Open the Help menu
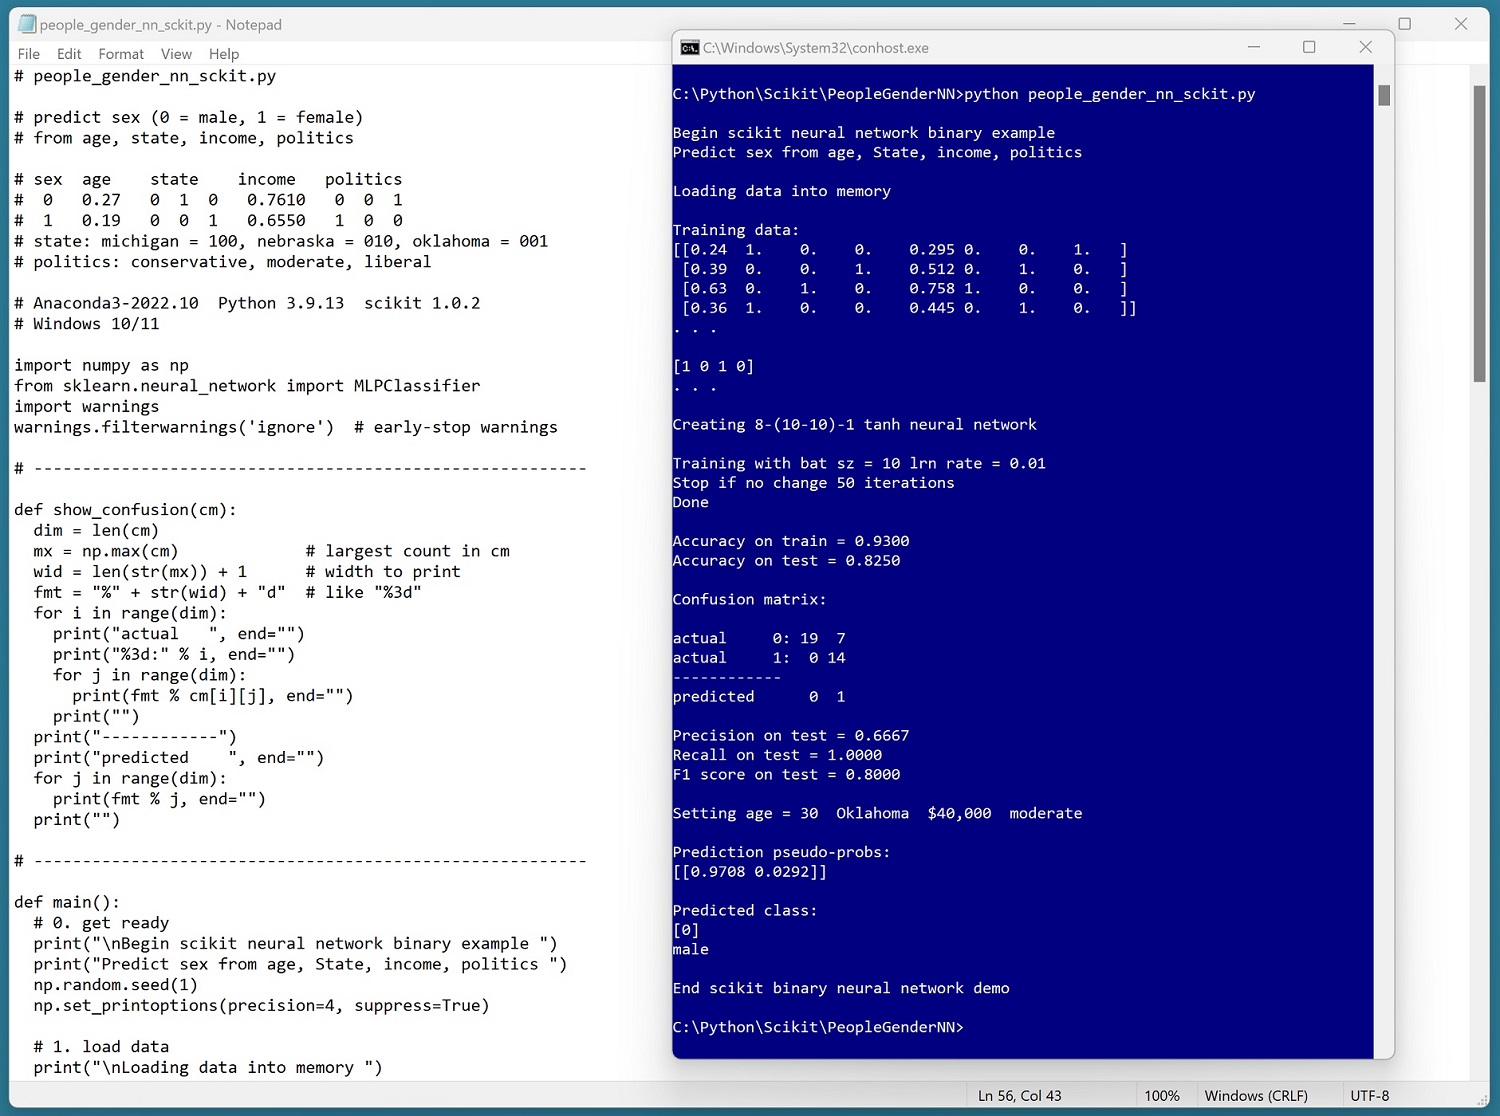Image resolution: width=1500 pixels, height=1116 pixels. click(x=224, y=54)
